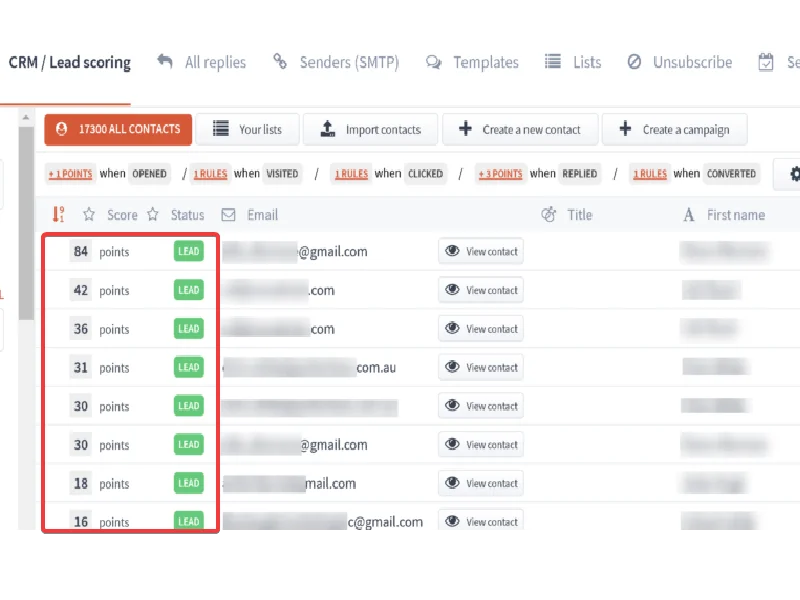View contact for the 16 points lead
800x600 pixels.
pyautogui.click(x=481, y=520)
